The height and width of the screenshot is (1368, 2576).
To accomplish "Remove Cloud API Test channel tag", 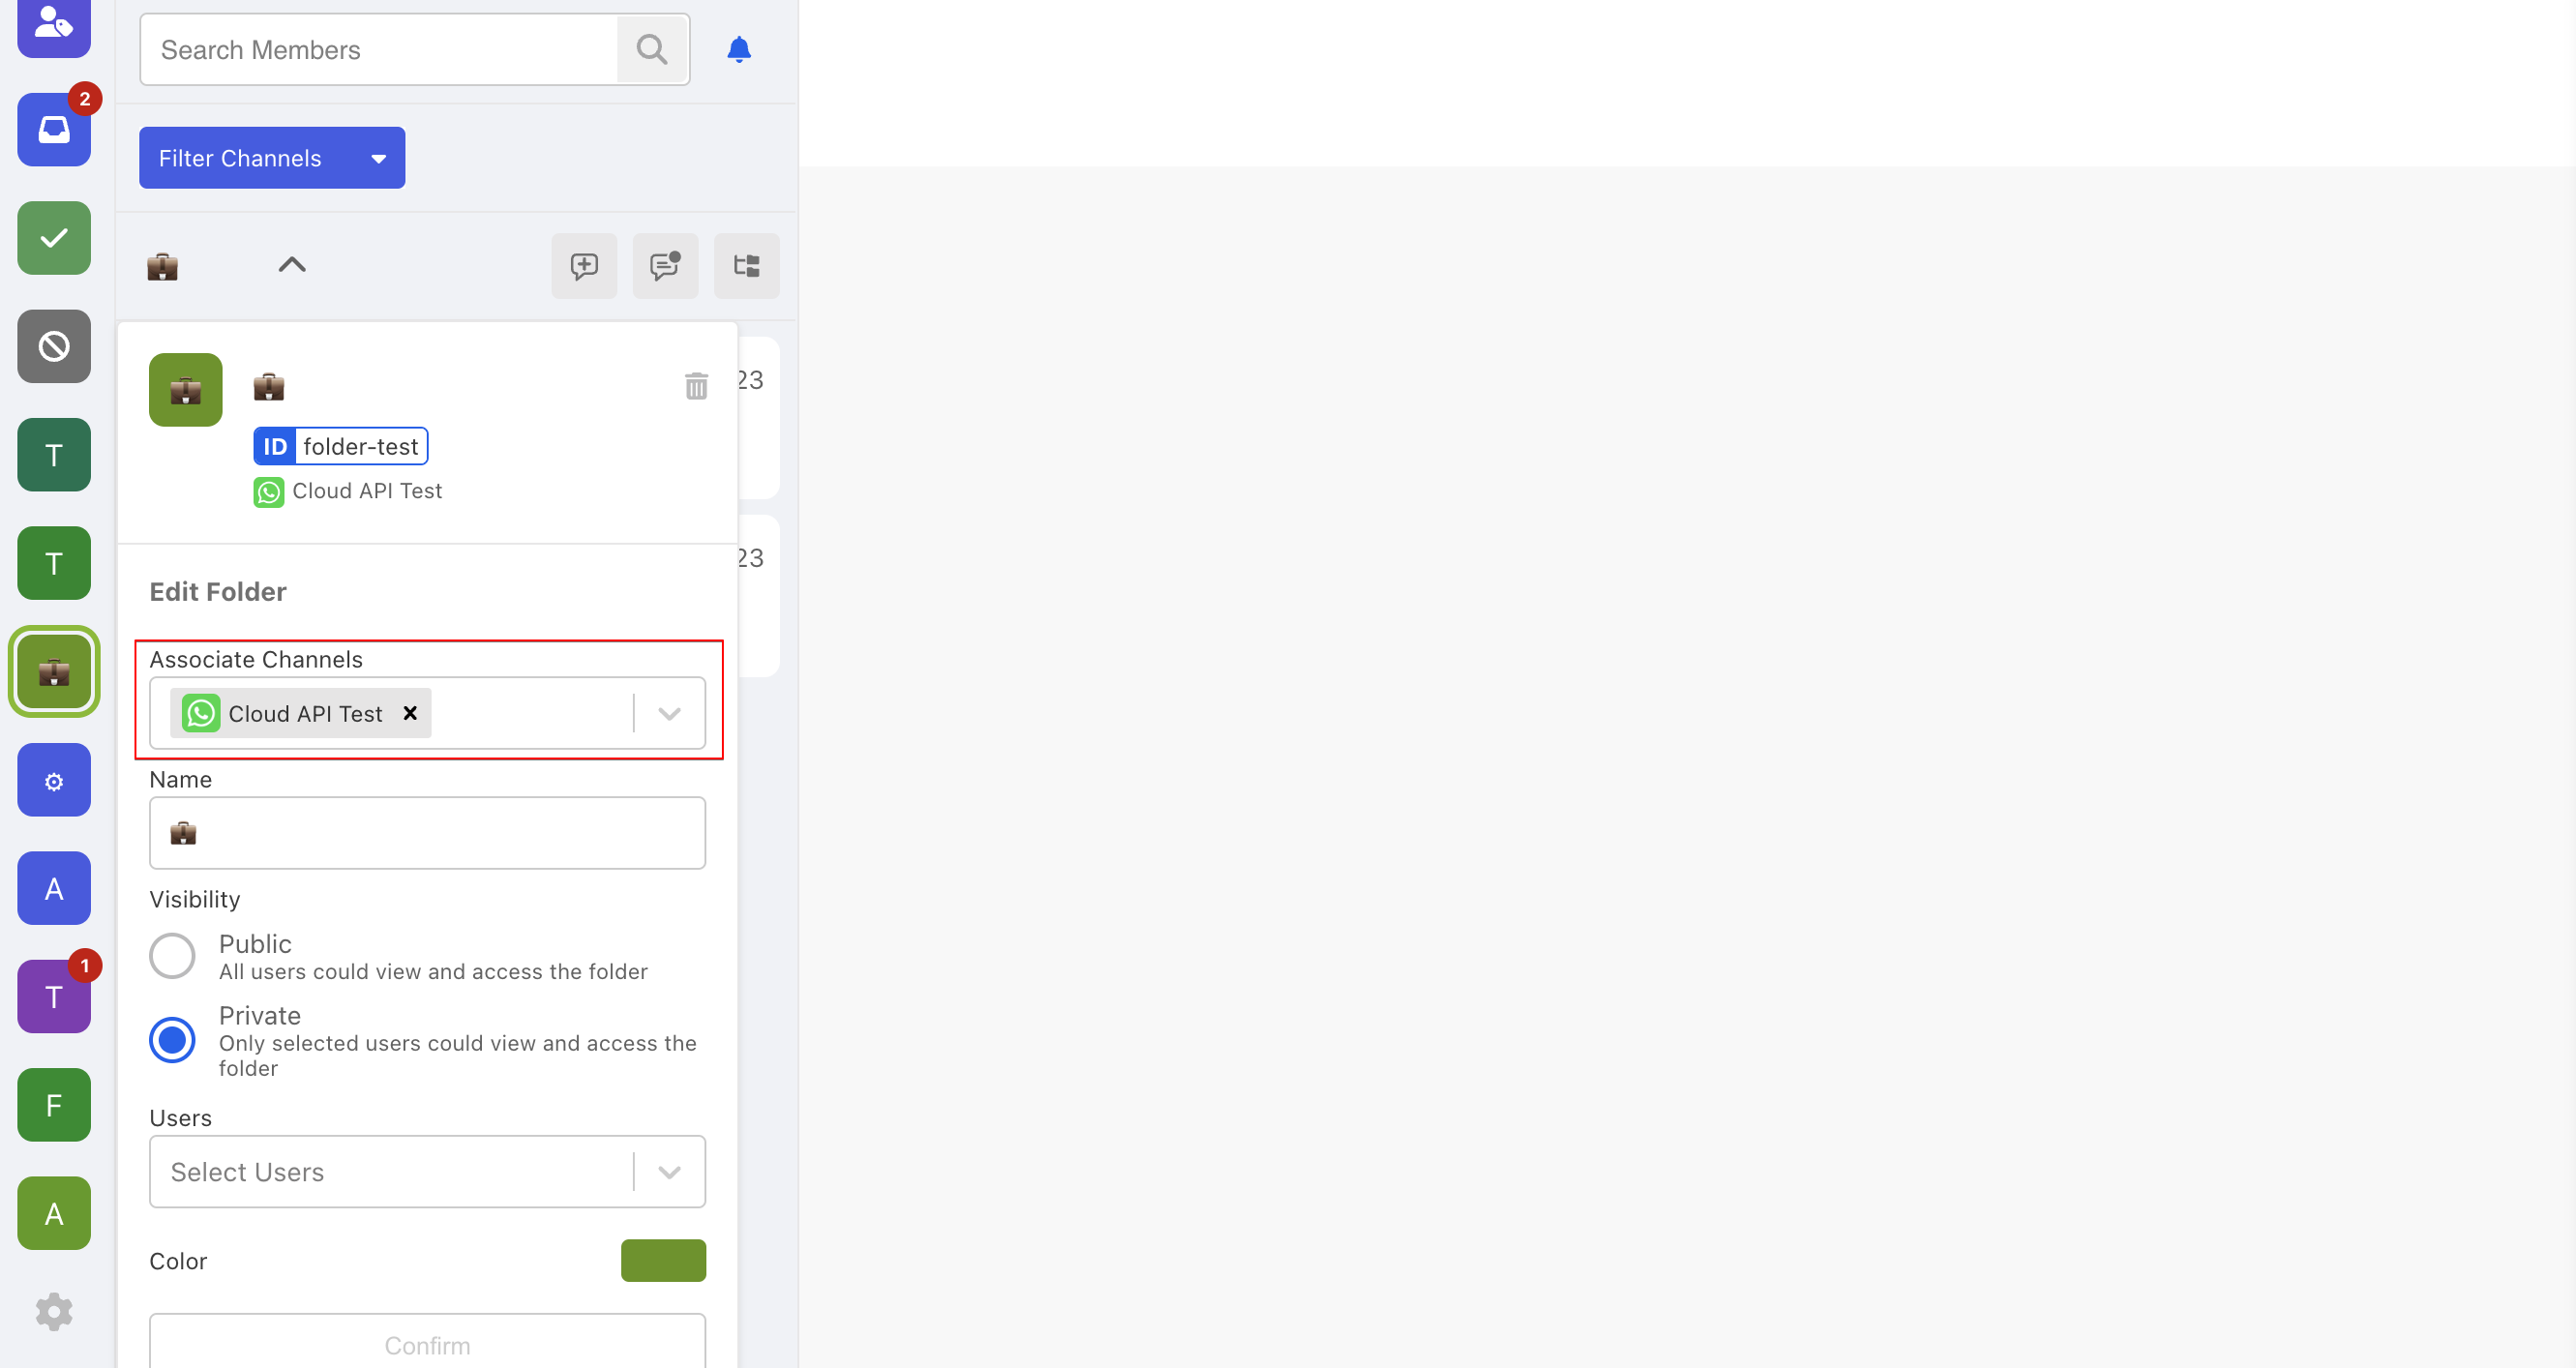I will (x=410, y=713).
